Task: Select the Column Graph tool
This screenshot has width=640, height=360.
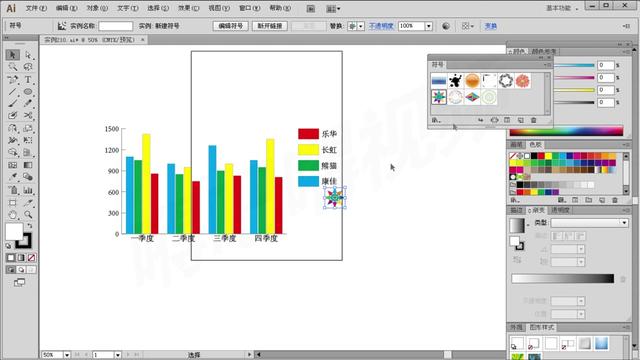Action: click(28, 190)
